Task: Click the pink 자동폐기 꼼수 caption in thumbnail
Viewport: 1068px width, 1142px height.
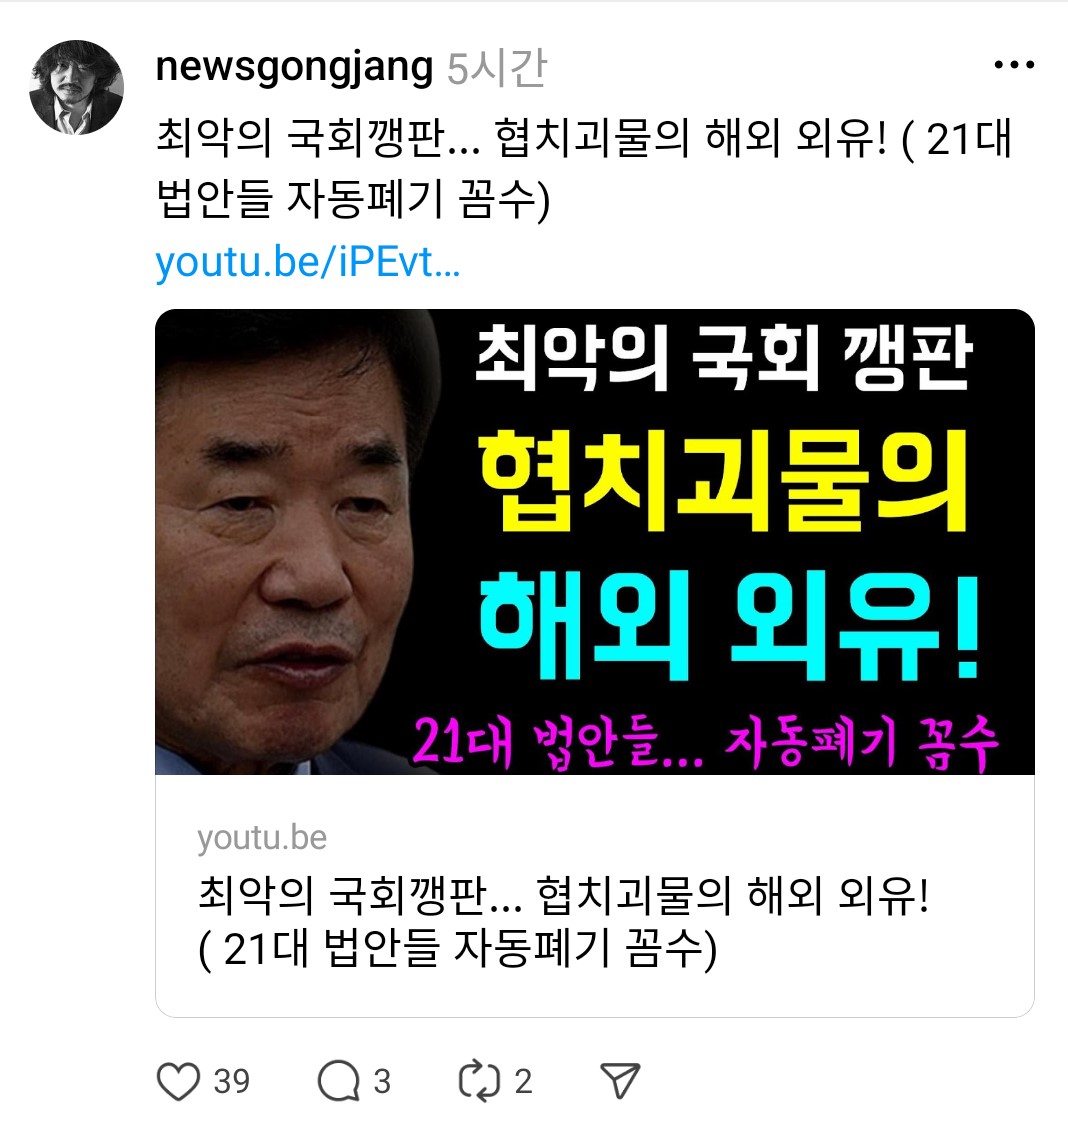Action: (x=860, y=743)
